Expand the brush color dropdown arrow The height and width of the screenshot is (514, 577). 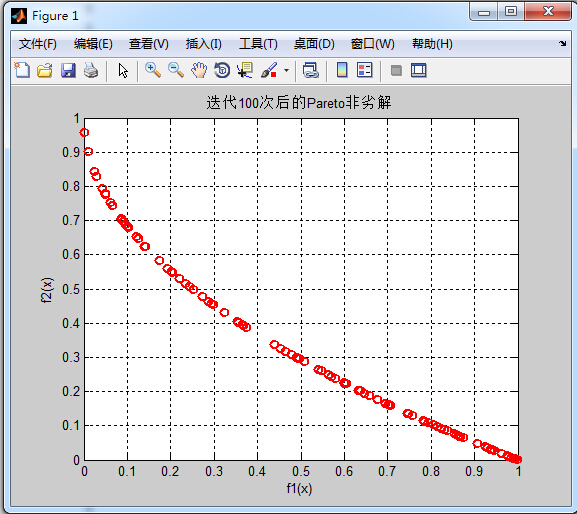286,70
